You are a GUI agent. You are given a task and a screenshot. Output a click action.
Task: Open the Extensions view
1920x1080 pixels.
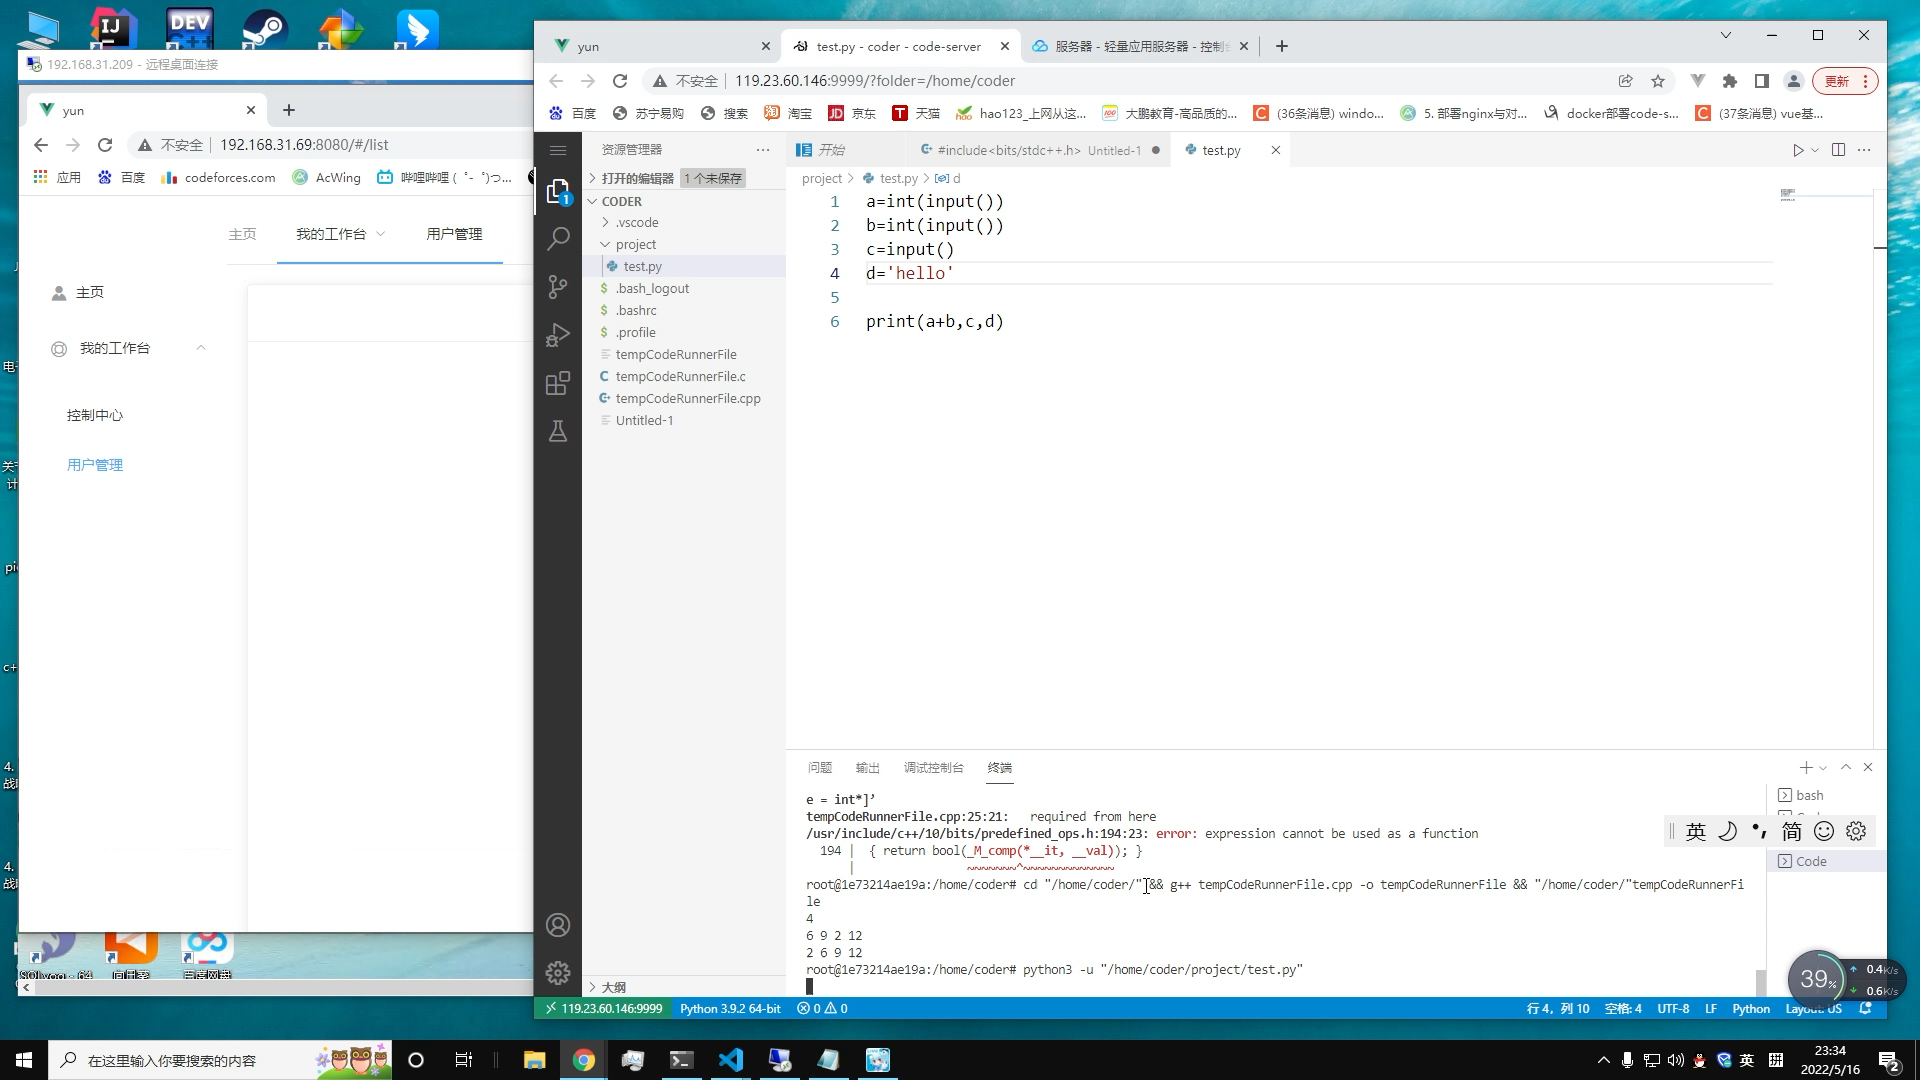point(558,383)
